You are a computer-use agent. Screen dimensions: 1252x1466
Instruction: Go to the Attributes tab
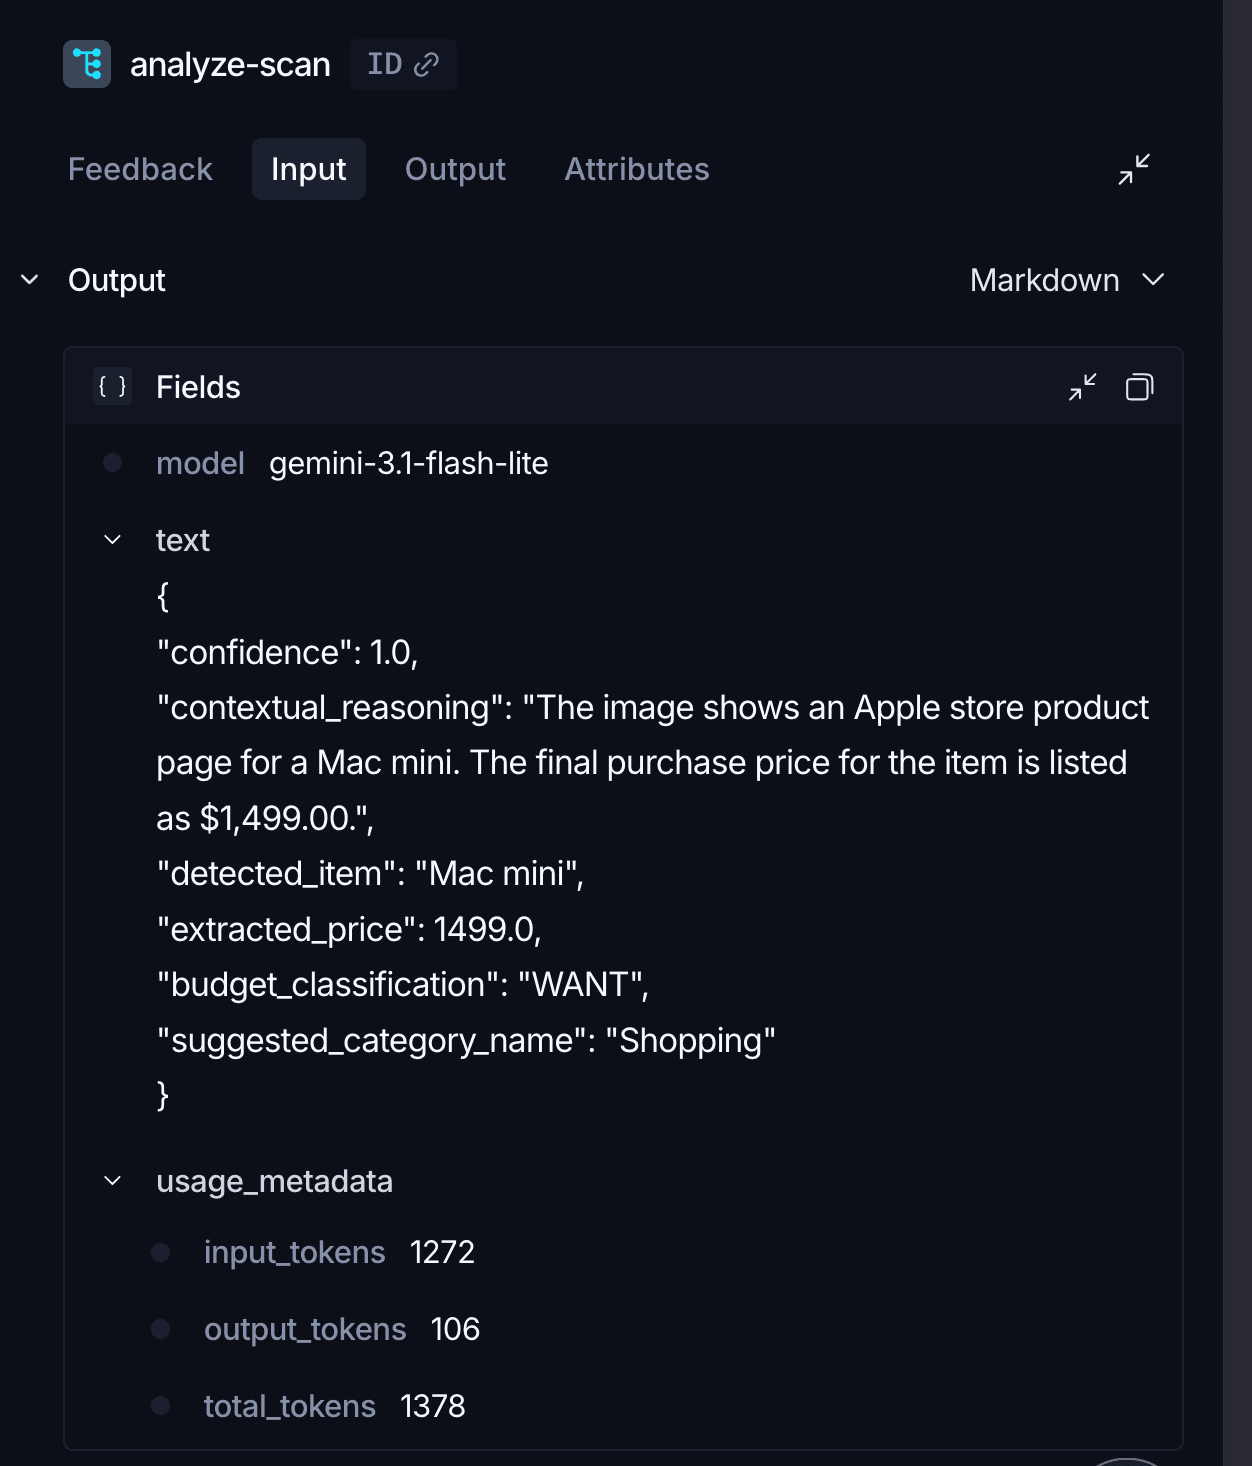[x=637, y=169]
